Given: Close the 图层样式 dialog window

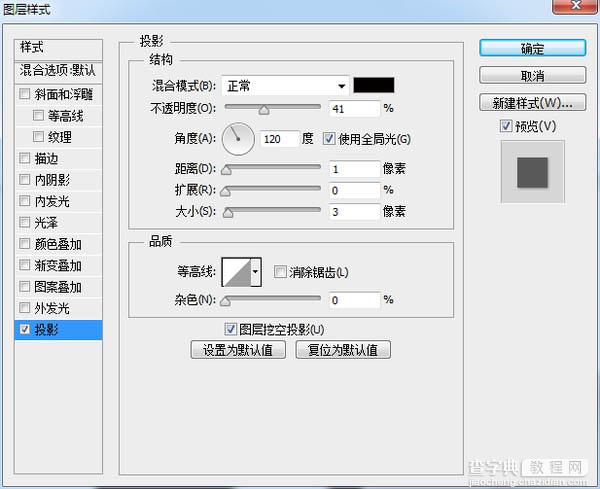Looking at the screenshot, I should click(x=575, y=5).
